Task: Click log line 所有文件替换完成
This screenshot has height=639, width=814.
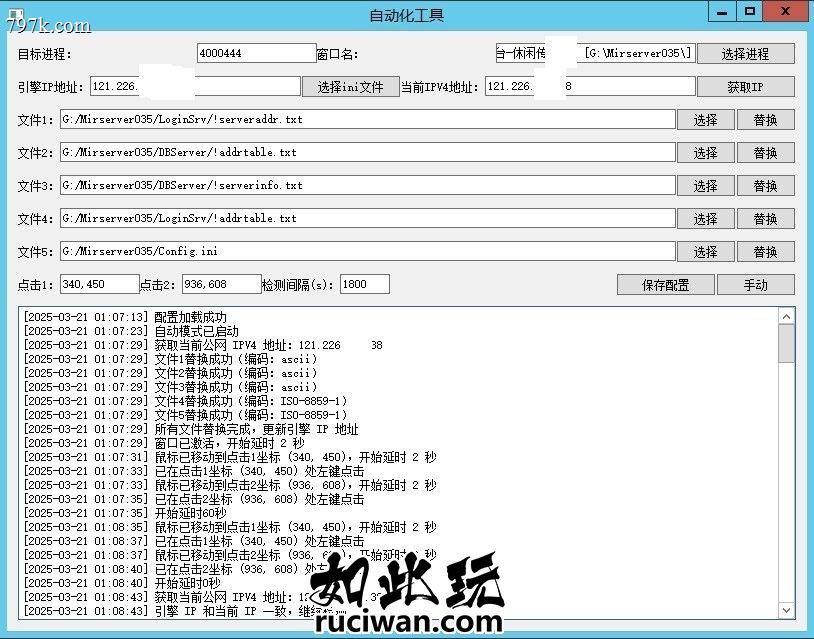Action: (191, 429)
